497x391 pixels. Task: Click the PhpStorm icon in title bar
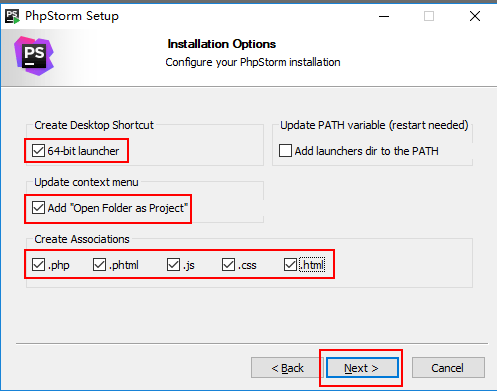[13, 16]
